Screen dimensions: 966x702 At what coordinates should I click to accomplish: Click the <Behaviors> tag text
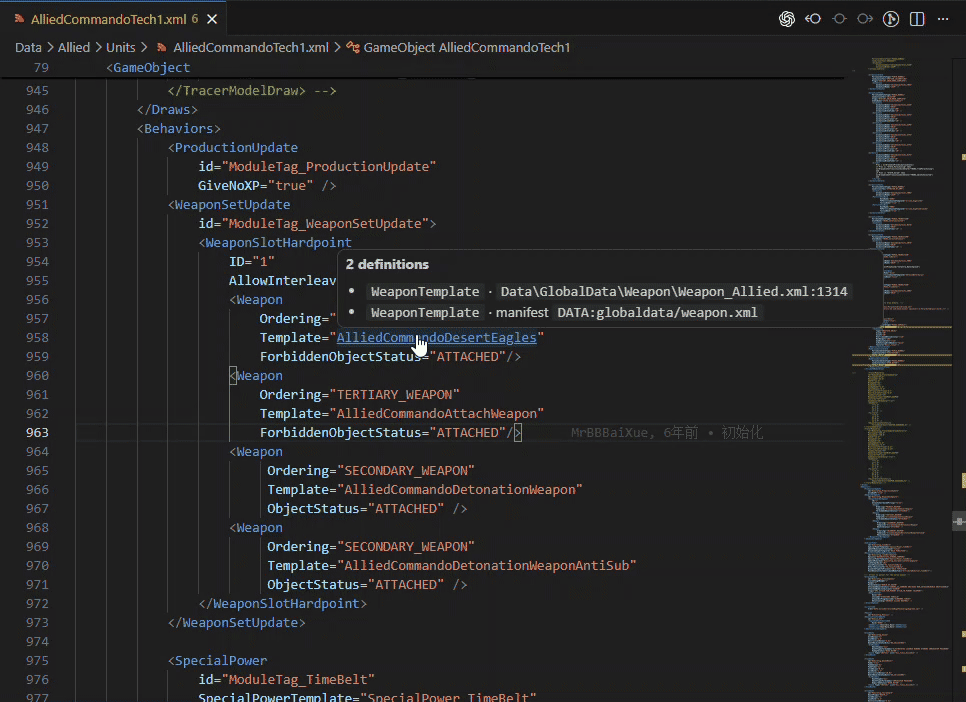pyautogui.click(x=179, y=128)
